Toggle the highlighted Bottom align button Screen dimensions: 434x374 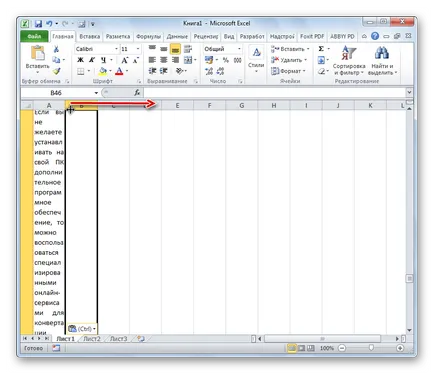(x=175, y=49)
